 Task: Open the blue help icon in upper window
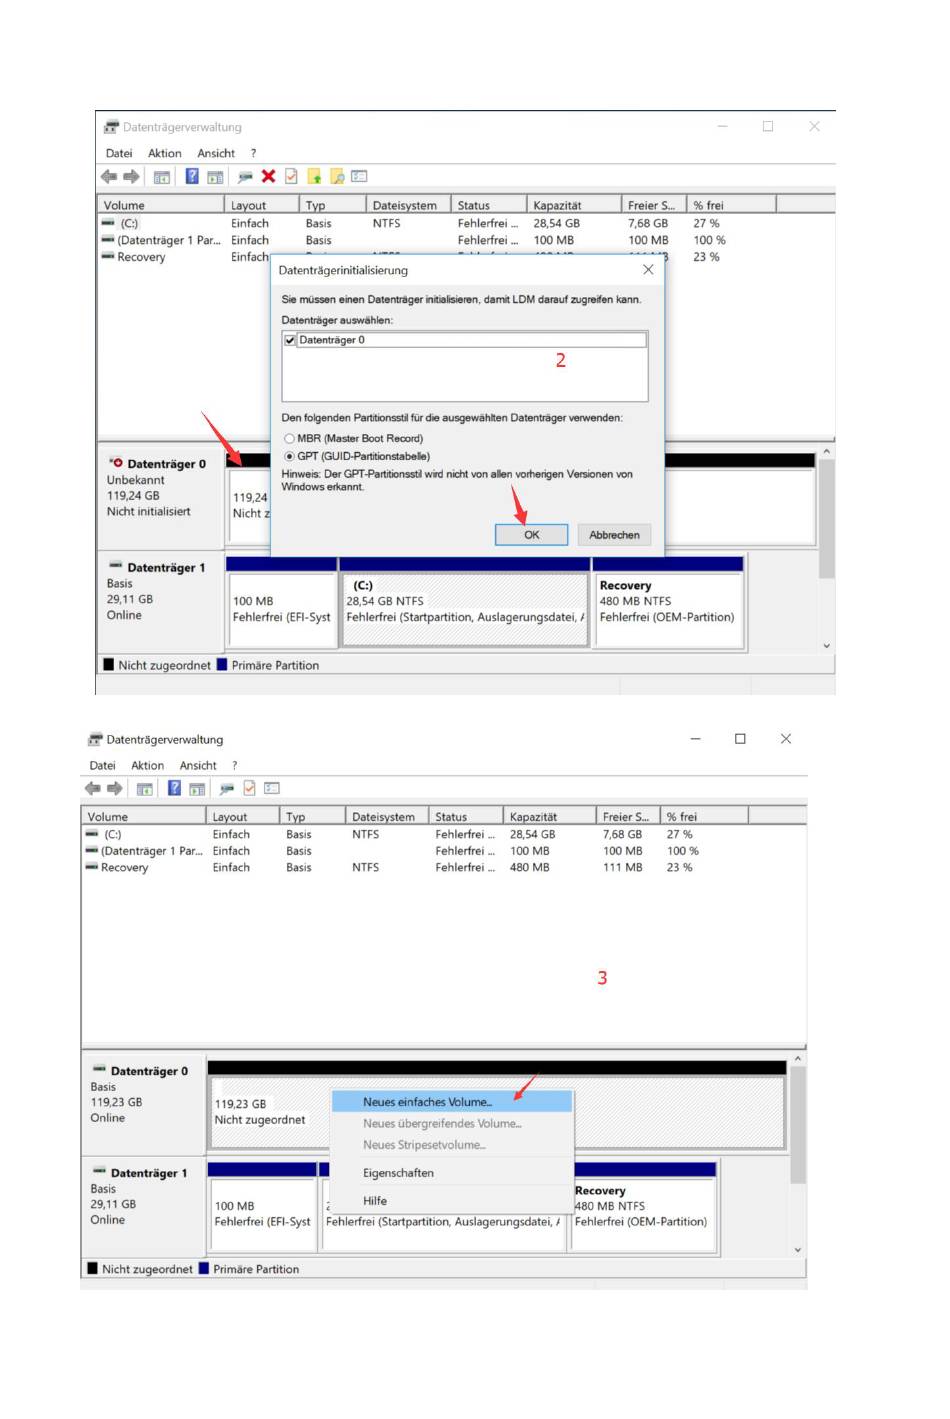(192, 177)
